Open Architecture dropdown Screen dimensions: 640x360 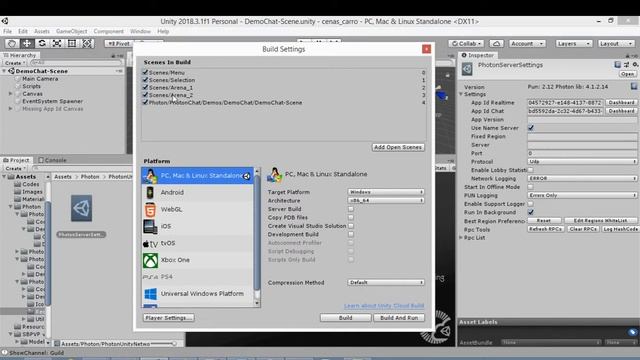click(386, 200)
